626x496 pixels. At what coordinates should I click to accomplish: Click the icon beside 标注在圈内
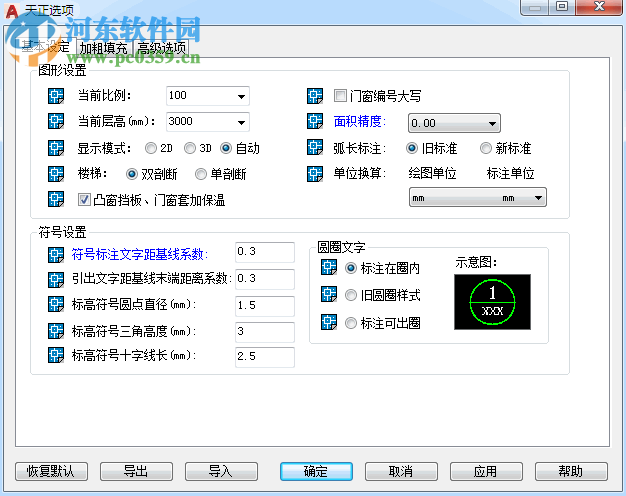pos(329,268)
